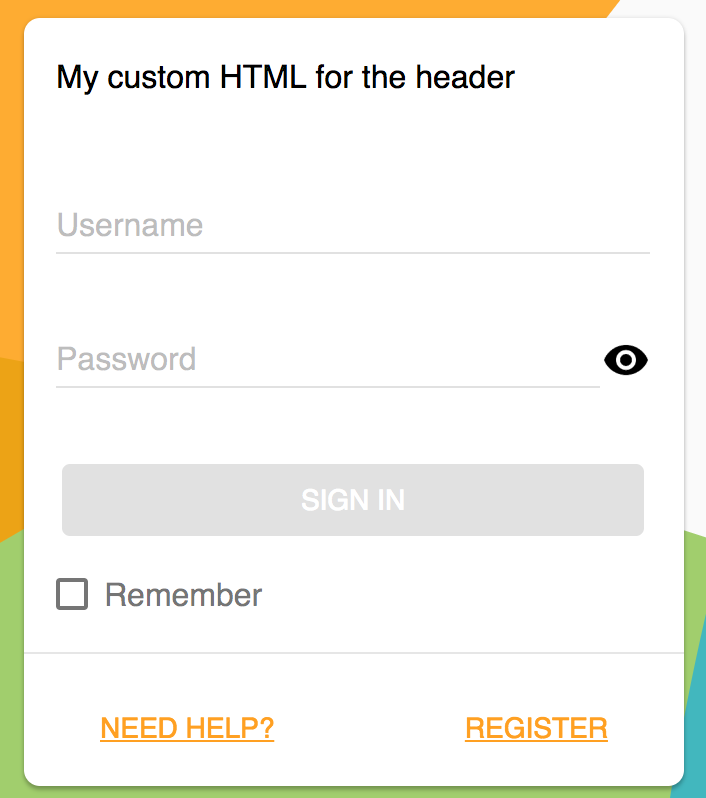Click the custom HTML header text
Screen dimensions: 706x798
286,78
